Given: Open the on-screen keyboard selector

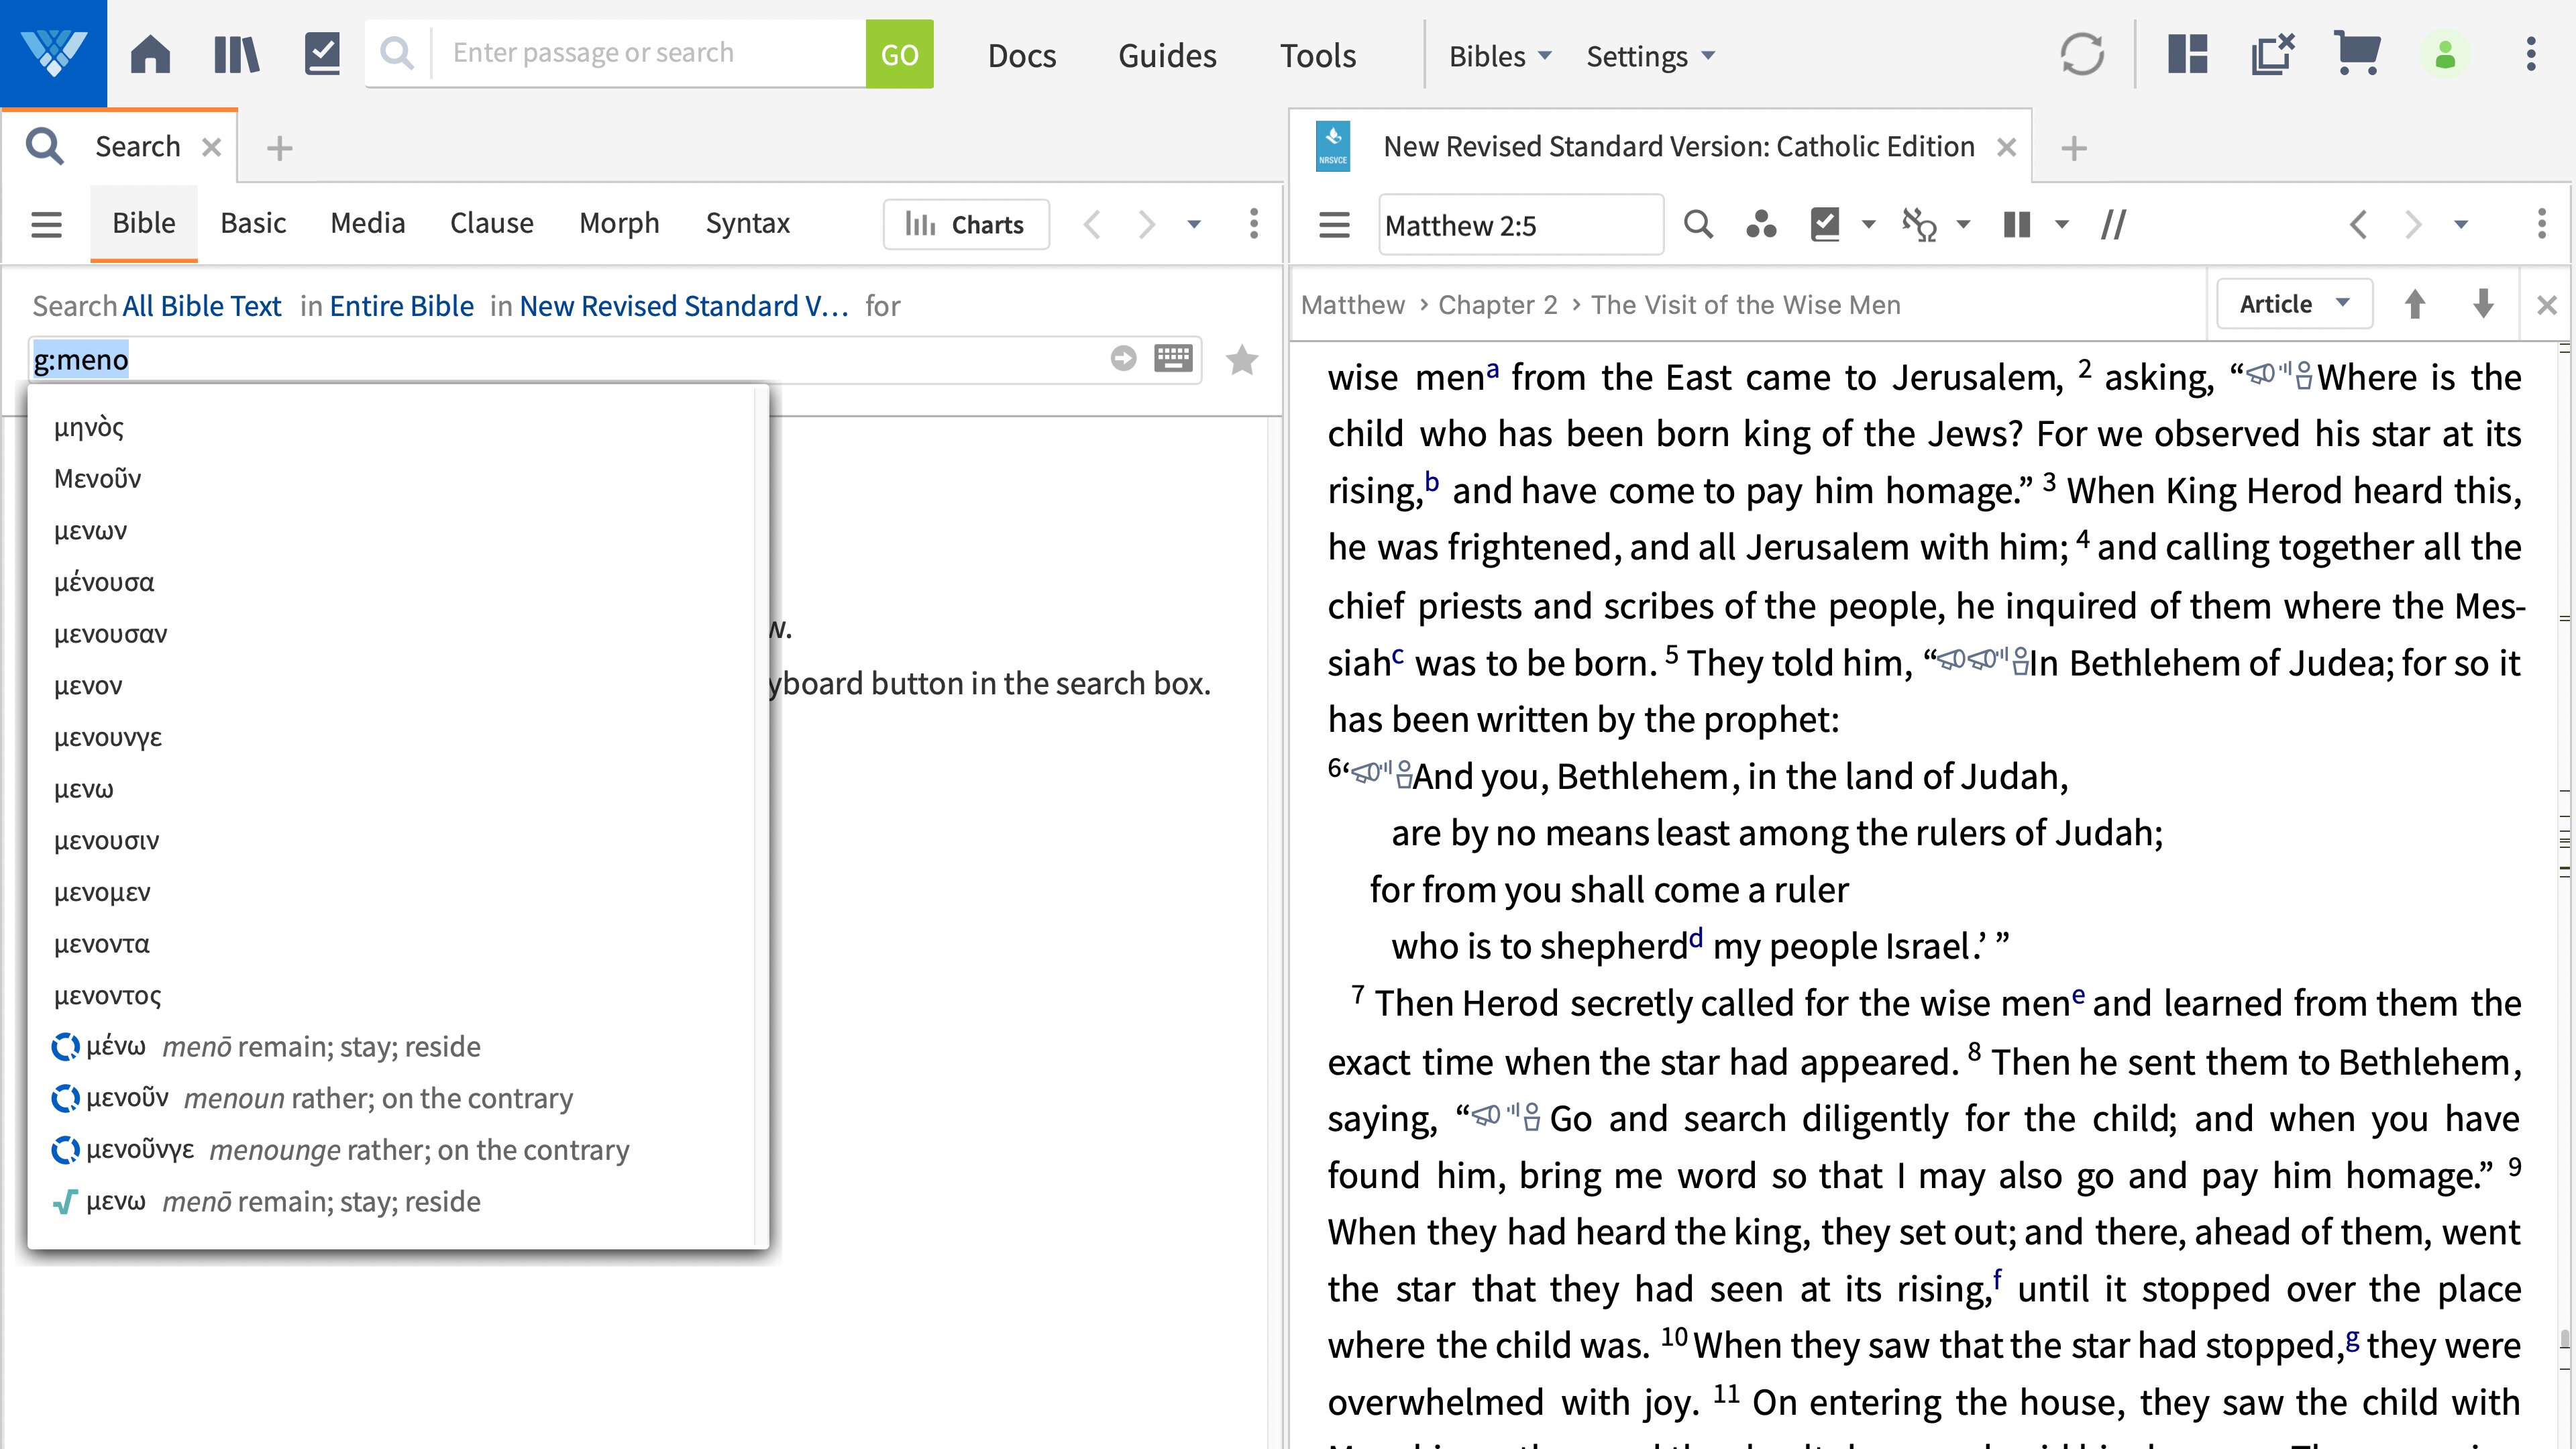Looking at the screenshot, I should click(1173, 359).
